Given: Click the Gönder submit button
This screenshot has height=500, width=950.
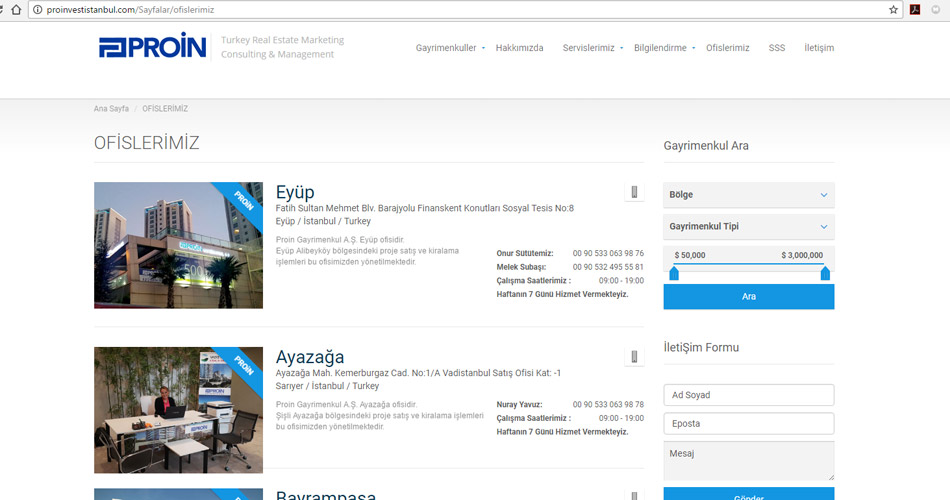Looking at the screenshot, I should [748, 494].
